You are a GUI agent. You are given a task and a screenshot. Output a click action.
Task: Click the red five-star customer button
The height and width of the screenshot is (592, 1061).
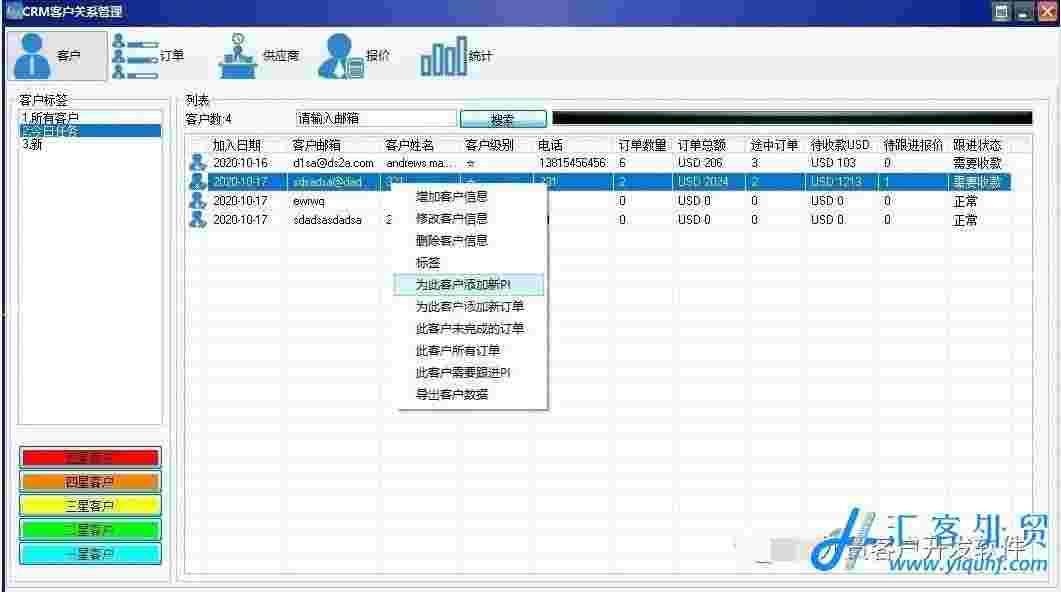90,458
